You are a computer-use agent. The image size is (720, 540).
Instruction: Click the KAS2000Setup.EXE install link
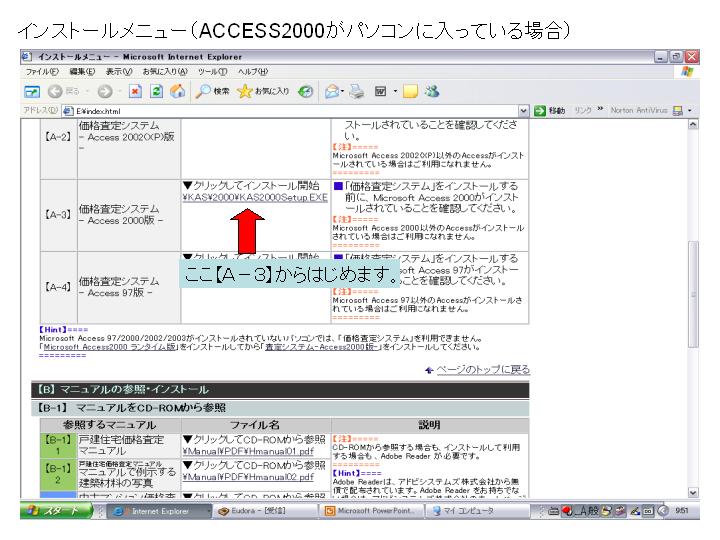pos(255,197)
